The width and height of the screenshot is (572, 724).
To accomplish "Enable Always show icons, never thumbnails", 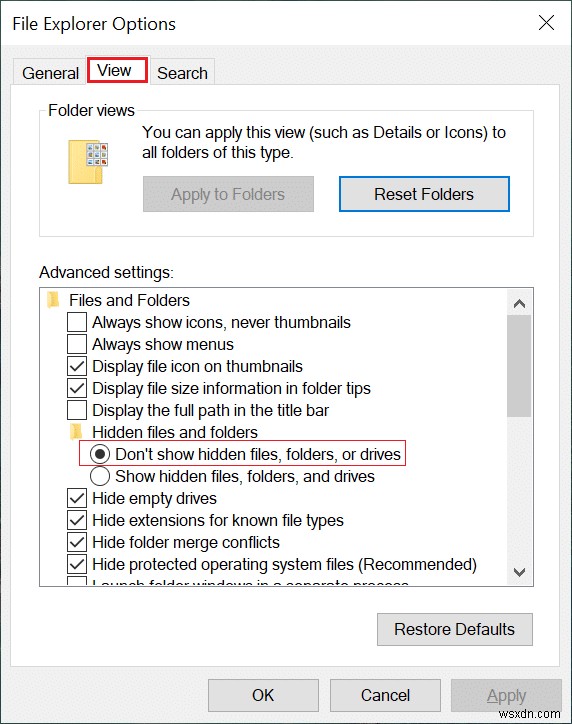I will pyautogui.click(x=77, y=322).
